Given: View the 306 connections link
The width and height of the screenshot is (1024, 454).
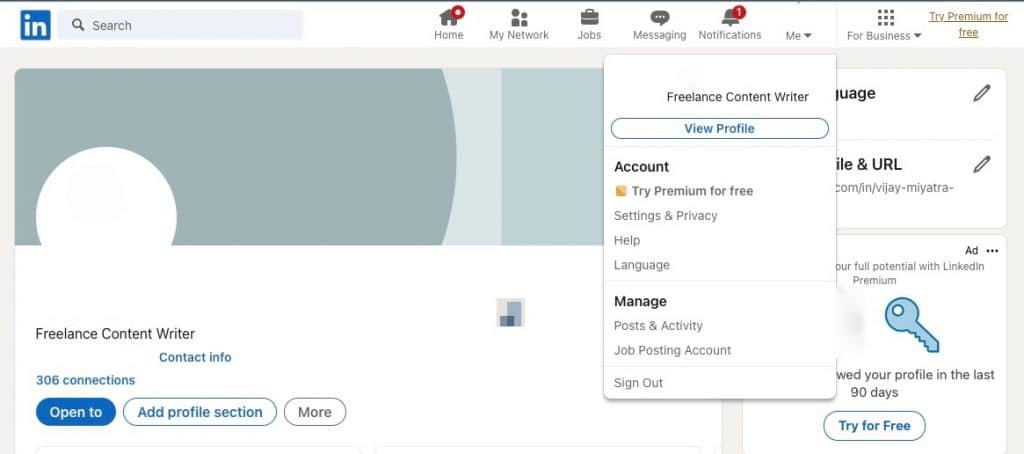Looking at the screenshot, I should [x=86, y=380].
